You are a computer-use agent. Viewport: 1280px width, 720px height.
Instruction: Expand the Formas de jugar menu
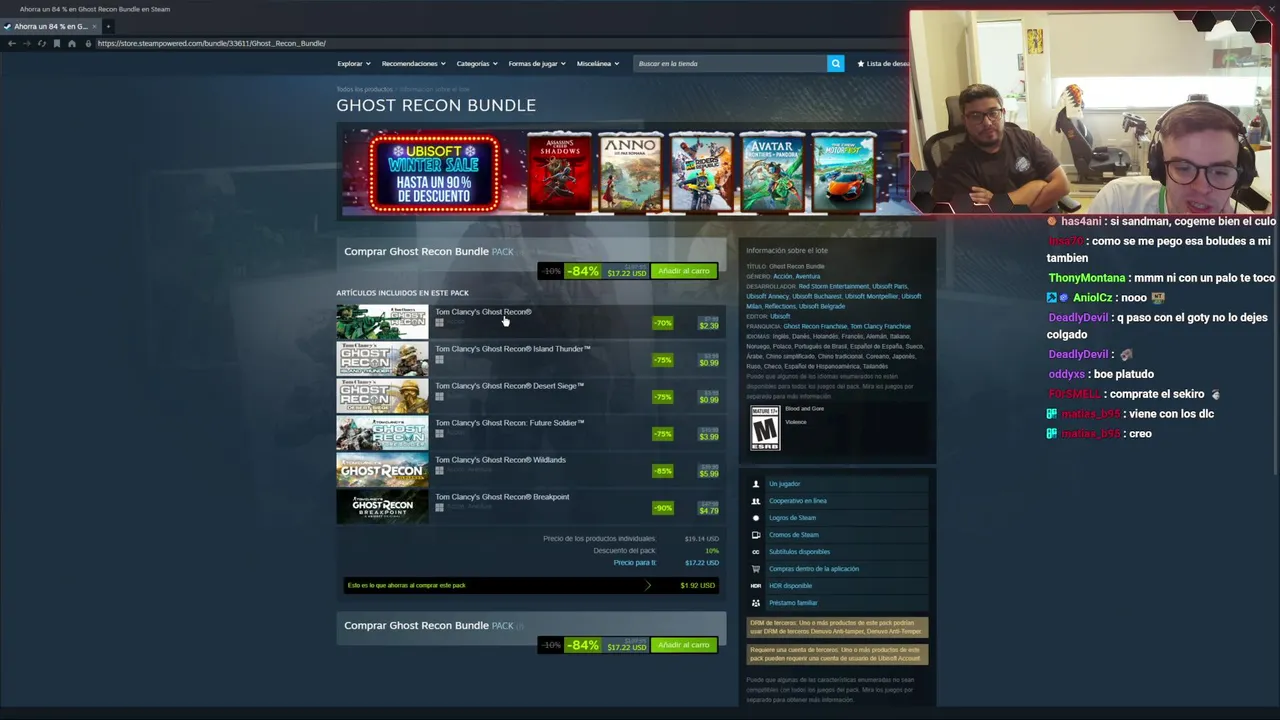(x=537, y=63)
